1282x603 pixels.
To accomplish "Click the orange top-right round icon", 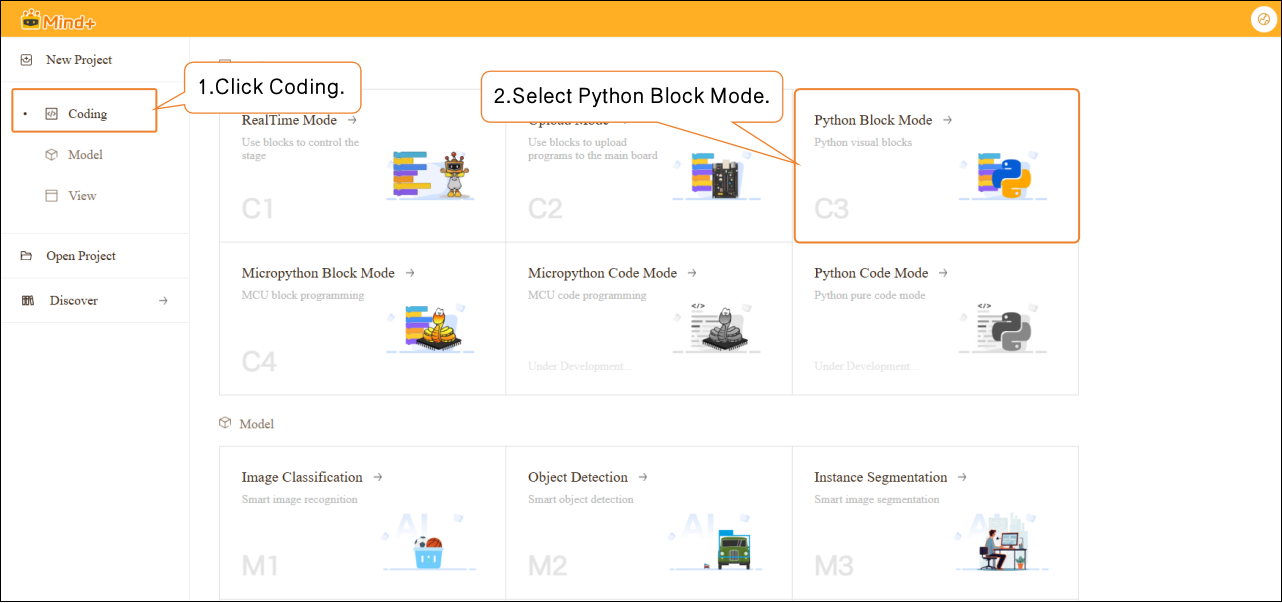I will (x=1261, y=19).
